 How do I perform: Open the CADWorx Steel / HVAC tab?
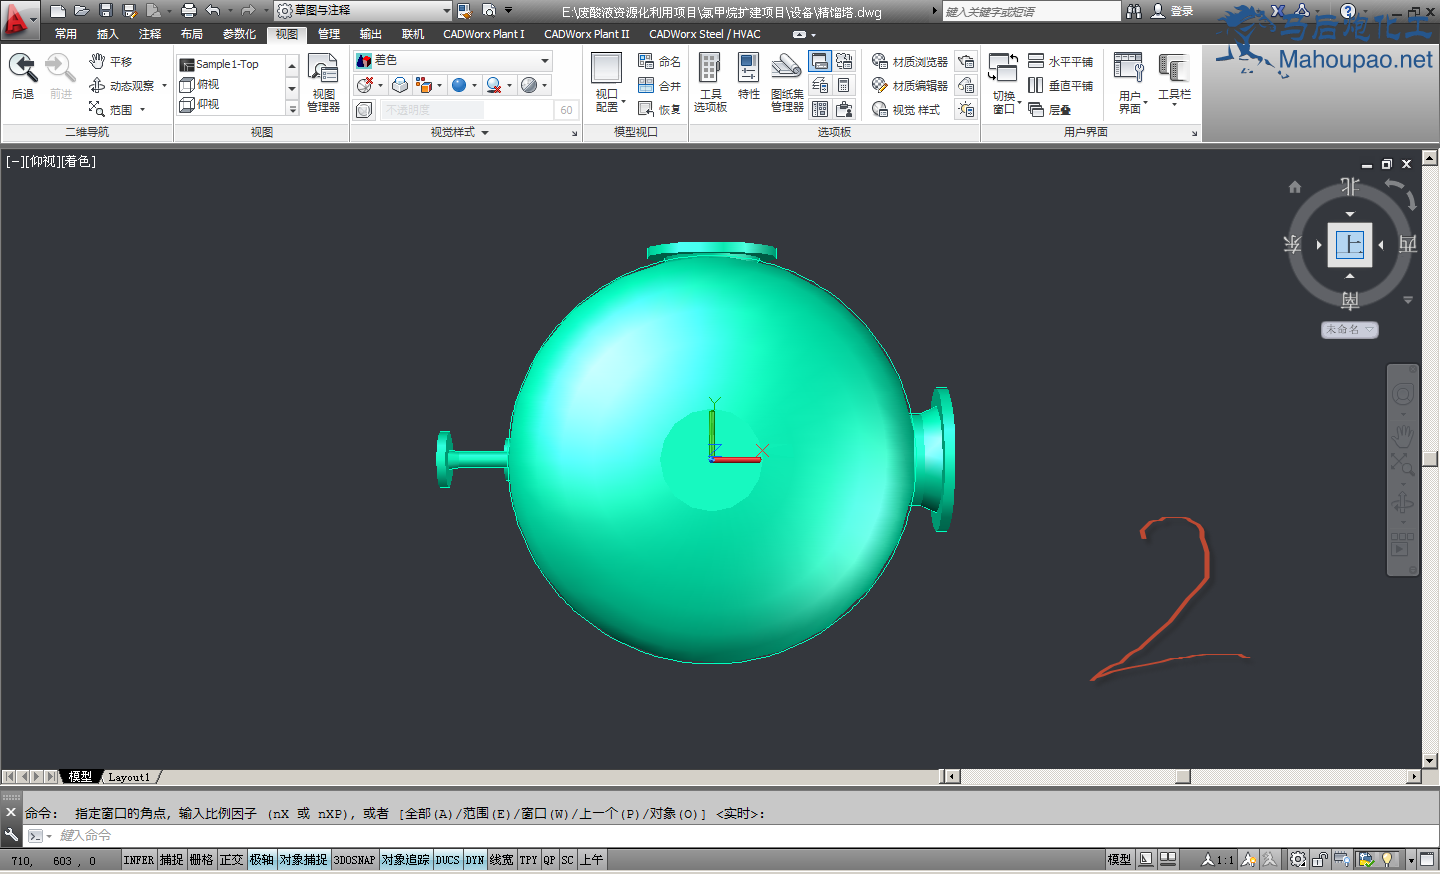click(x=705, y=34)
